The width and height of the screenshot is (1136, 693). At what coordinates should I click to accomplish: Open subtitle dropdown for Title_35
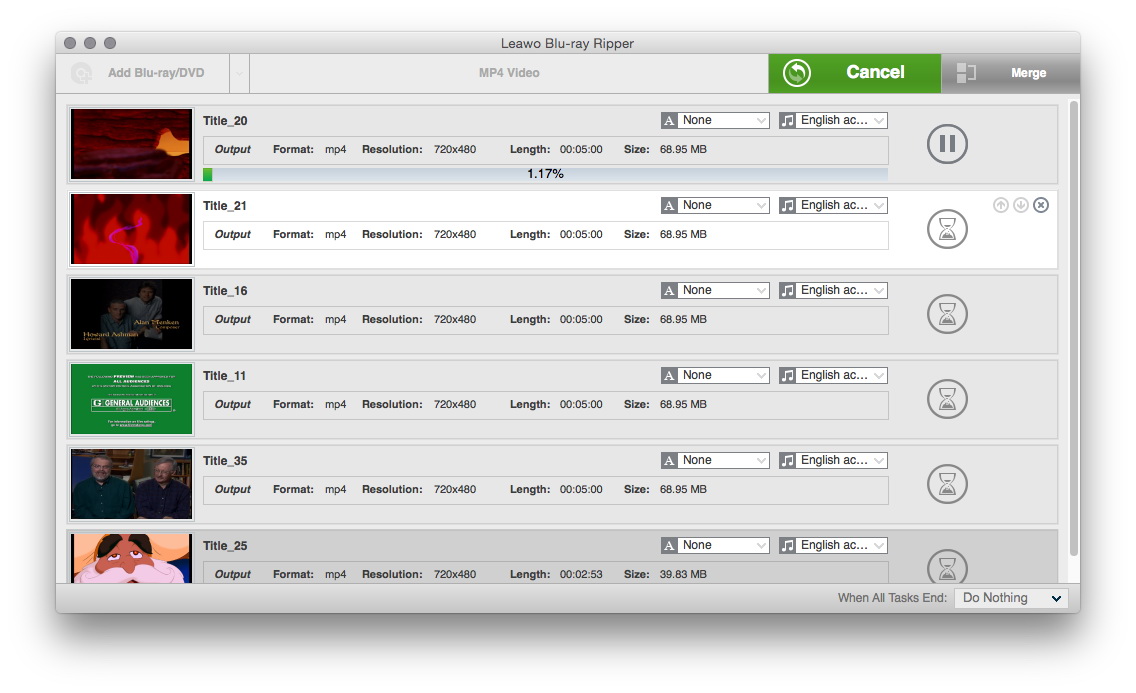pyautogui.click(x=715, y=460)
